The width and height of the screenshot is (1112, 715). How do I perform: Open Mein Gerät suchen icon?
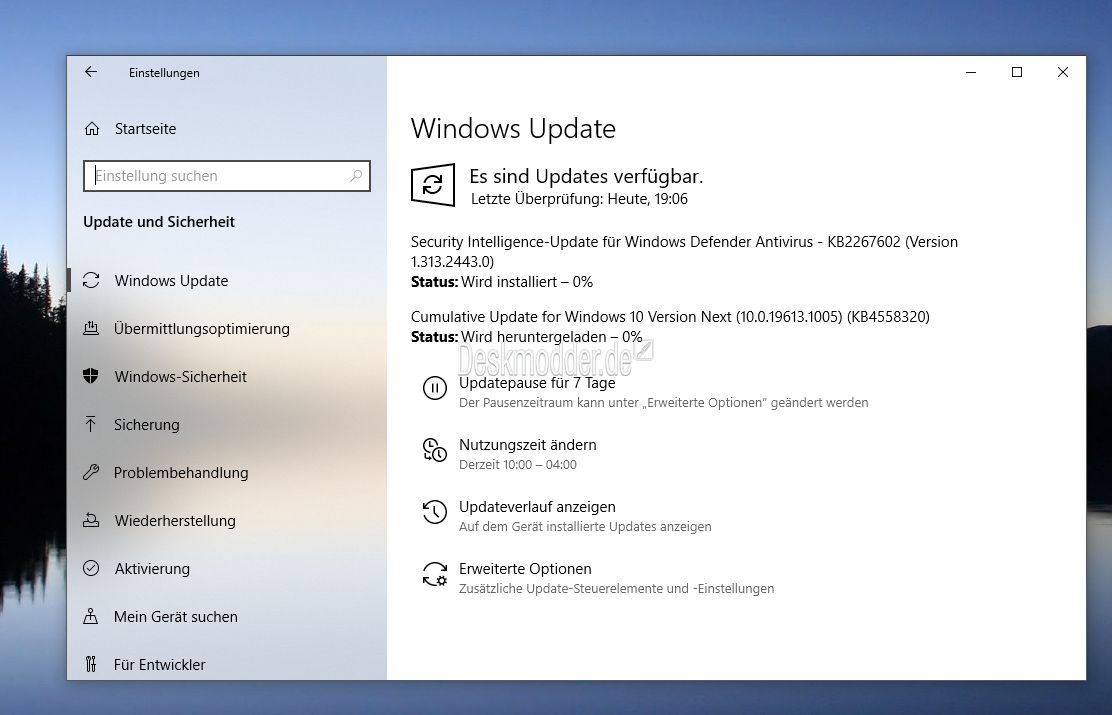point(91,616)
